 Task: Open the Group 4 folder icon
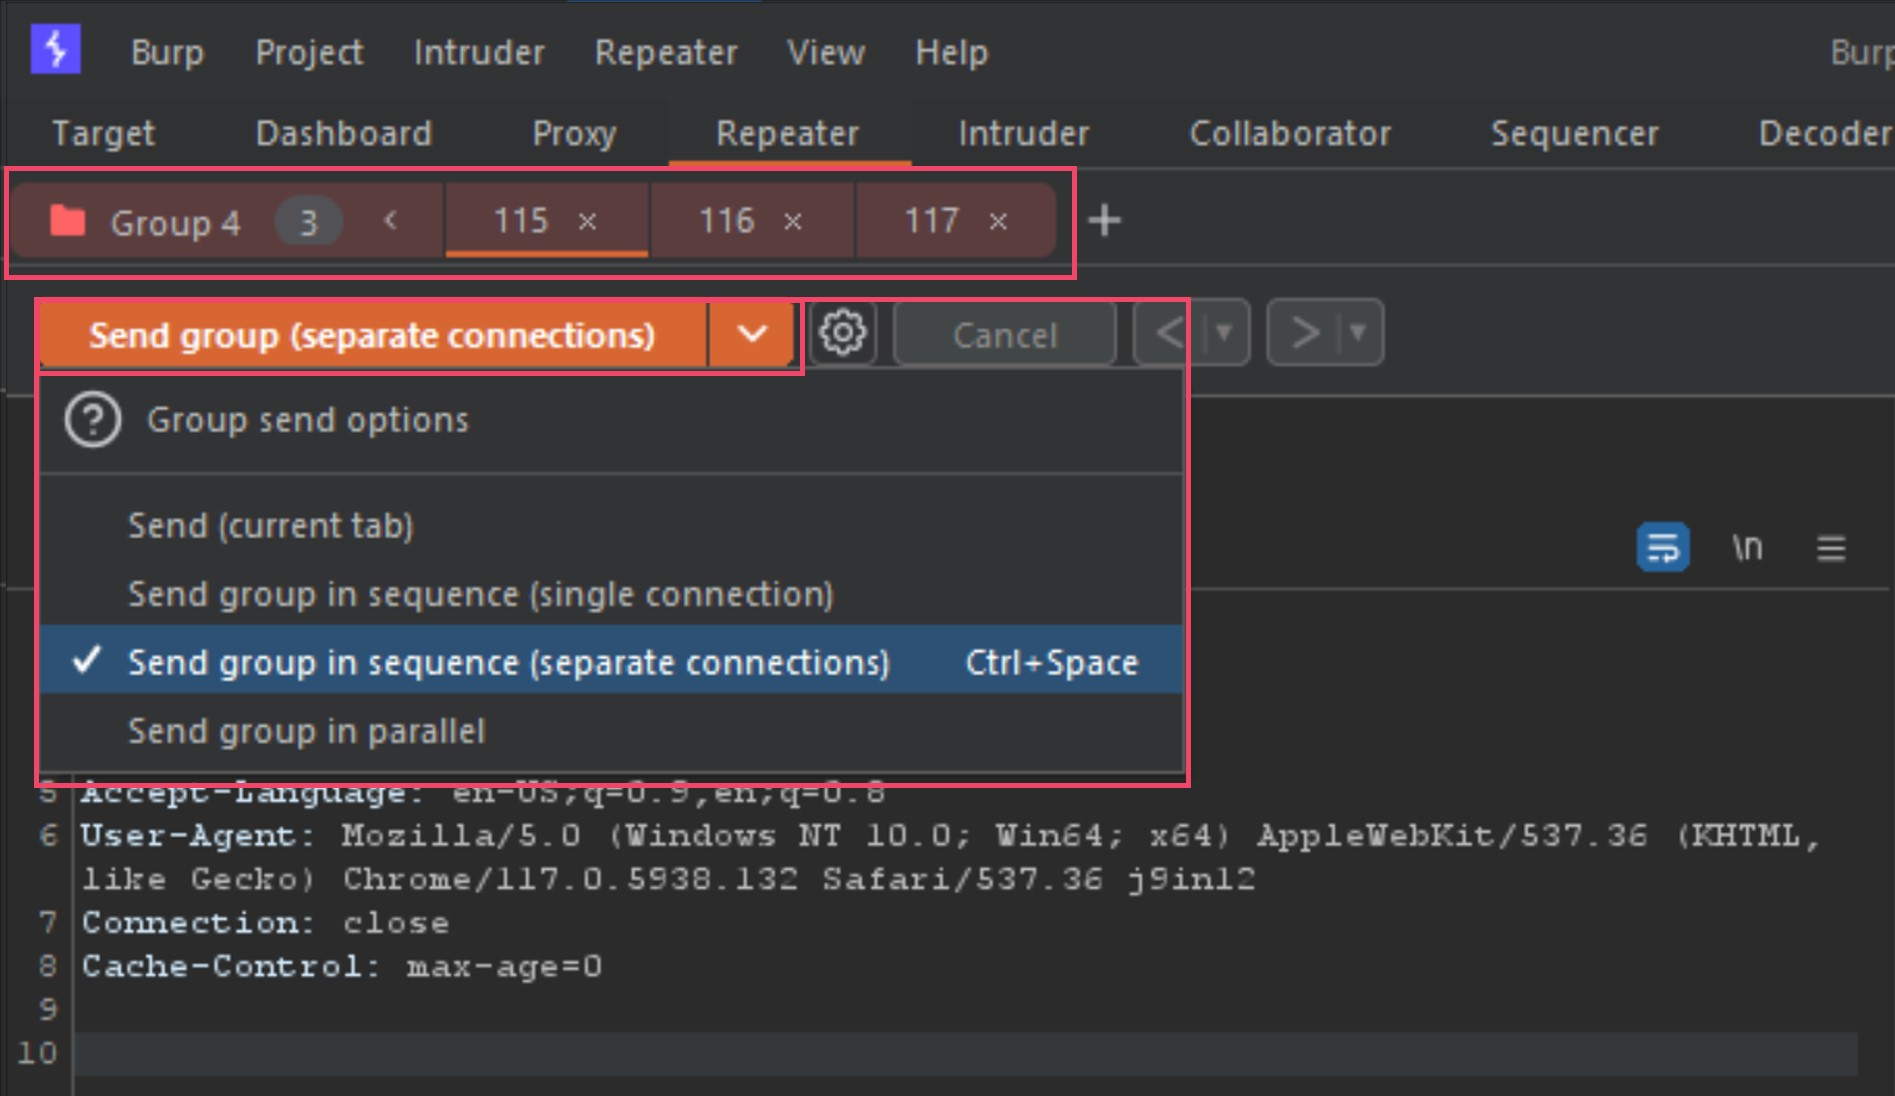pos(67,220)
